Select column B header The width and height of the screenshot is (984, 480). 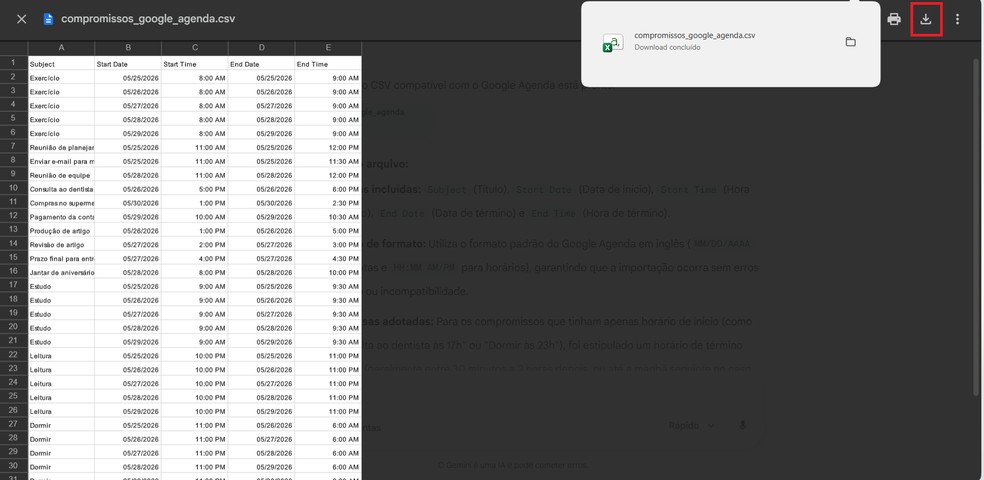pos(128,48)
